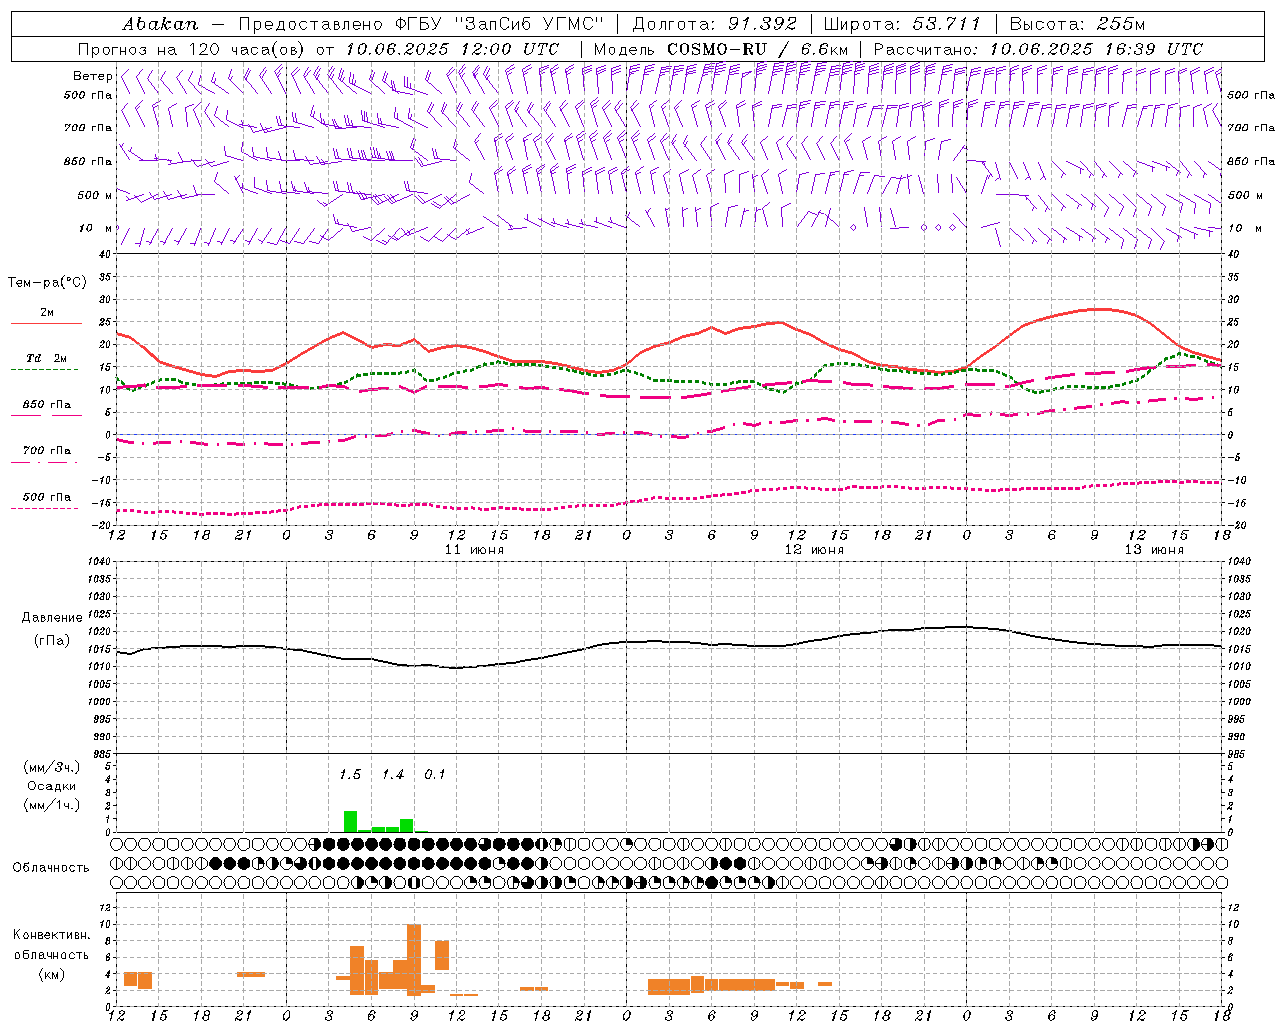Click the 11 июня date label

474,550
